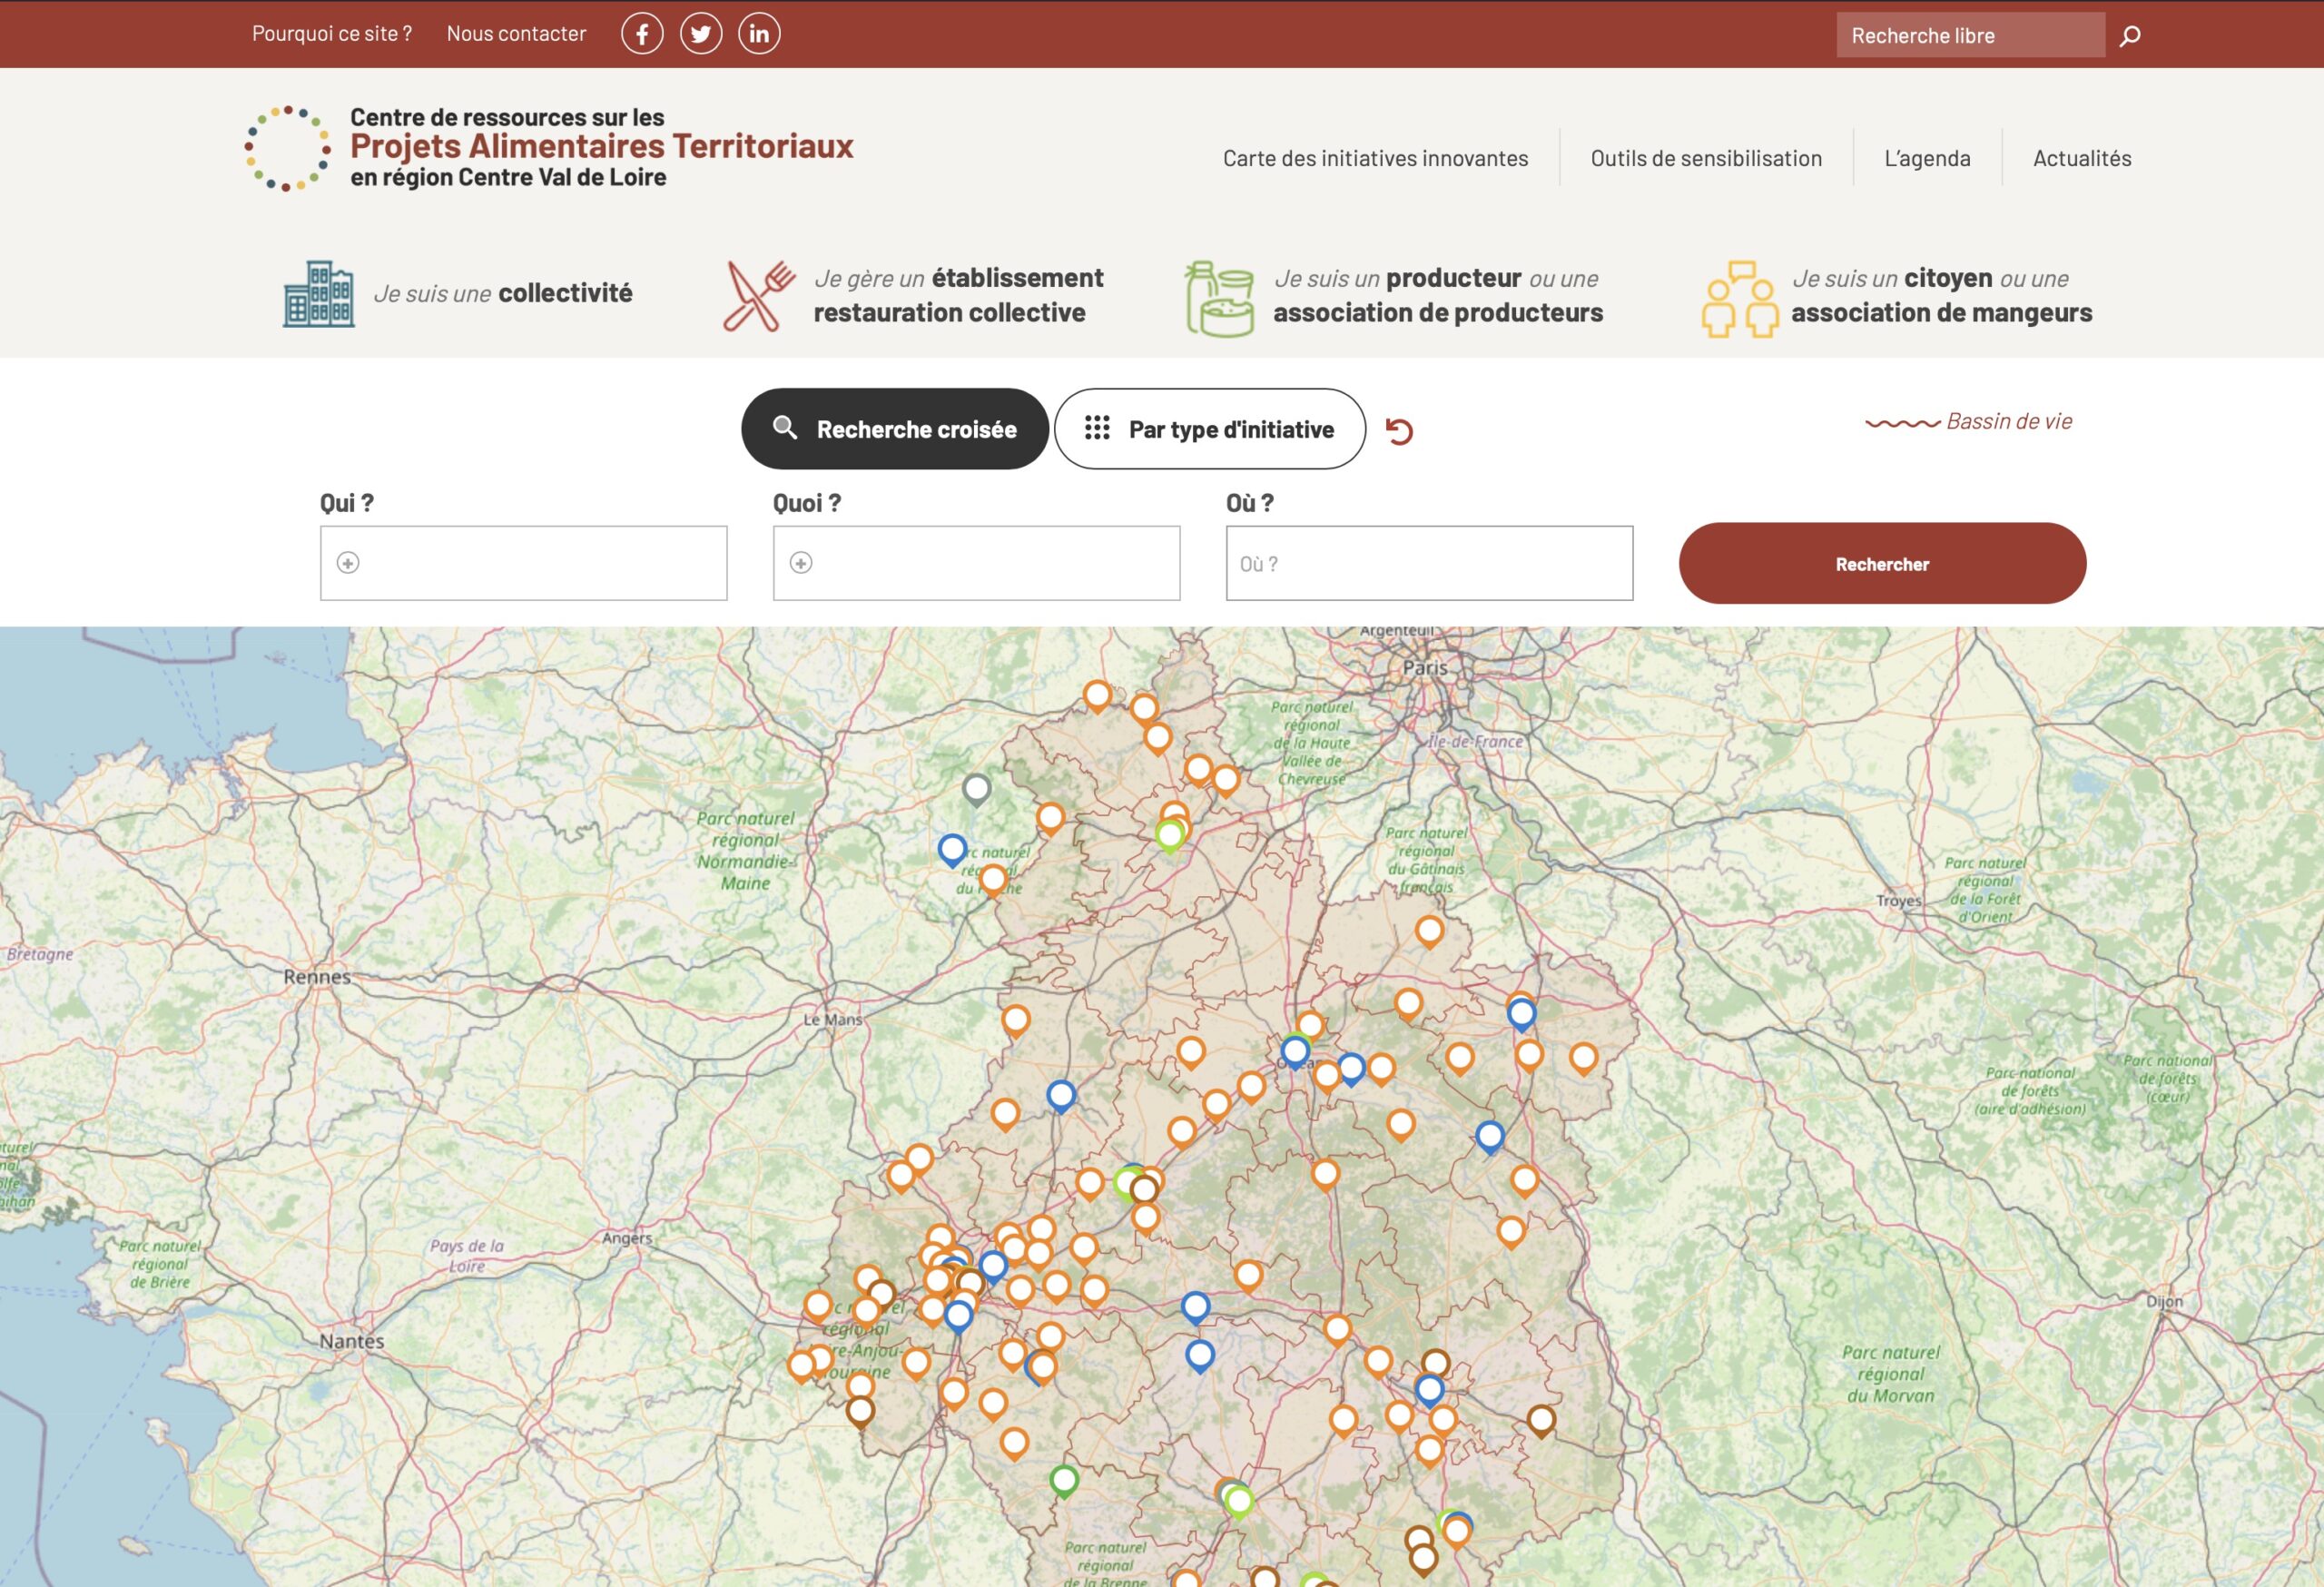Click the Où ? location field
The width and height of the screenshot is (2324, 1587).
(x=1429, y=563)
